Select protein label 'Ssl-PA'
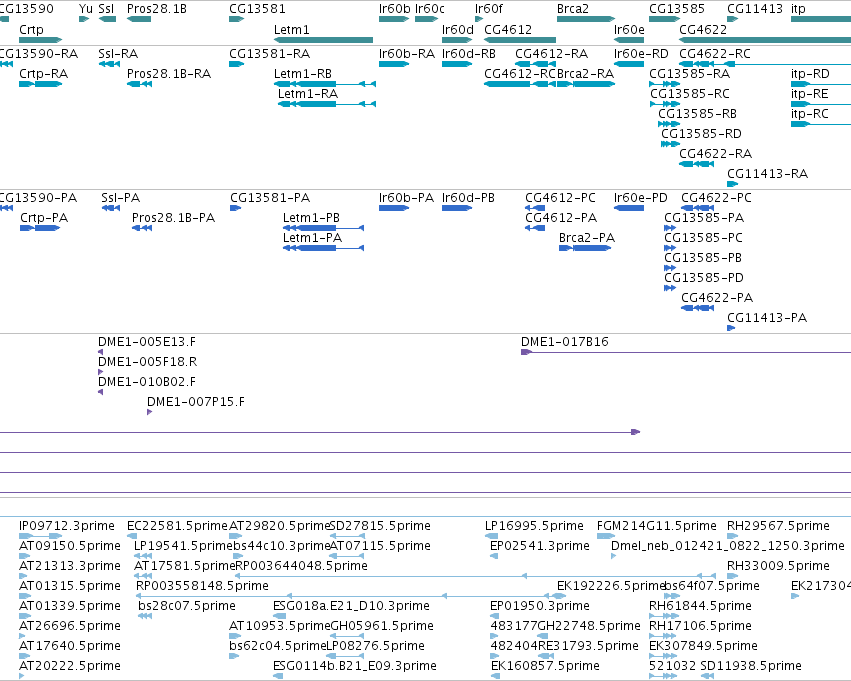851x681 pixels. click(120, 198)
